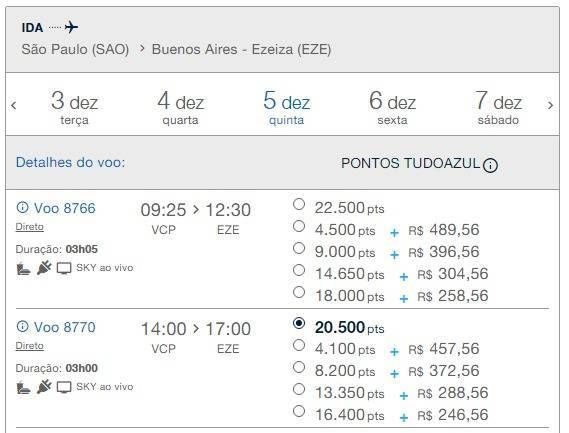Switch to the 6 dez sexta date

click(392, 107)
